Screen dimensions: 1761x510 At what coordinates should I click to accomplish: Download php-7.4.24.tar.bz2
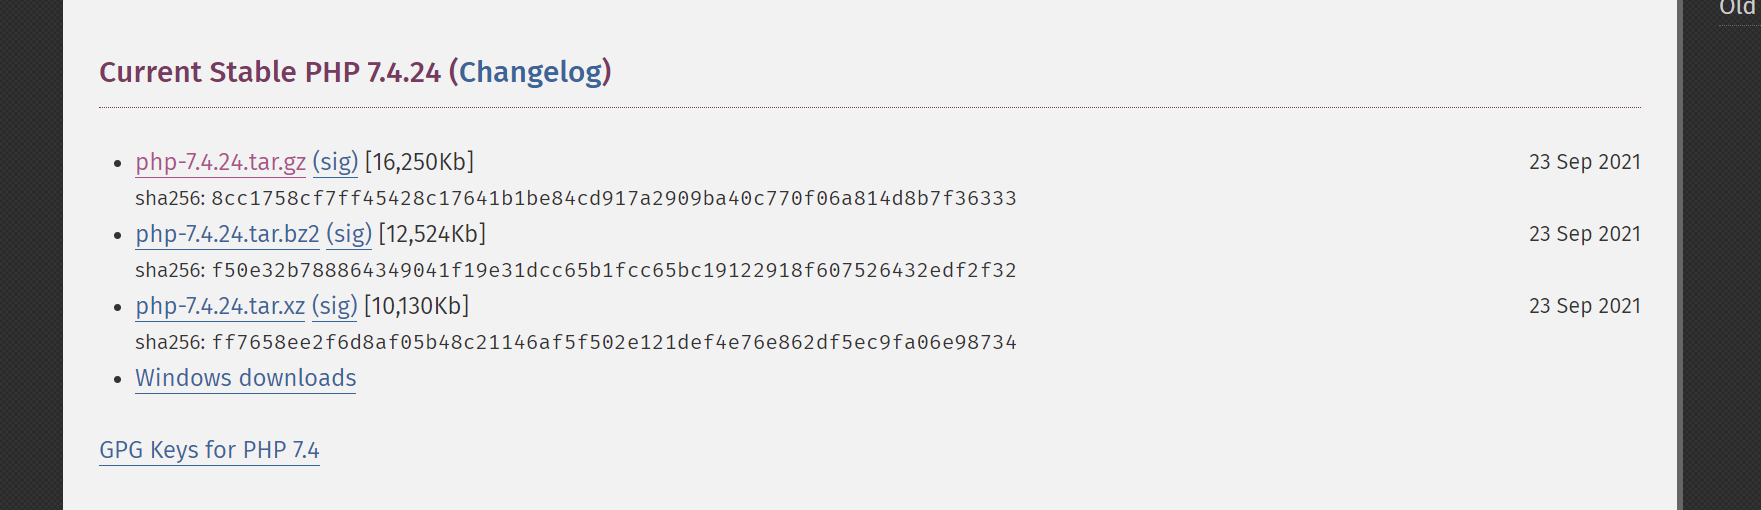227,234
